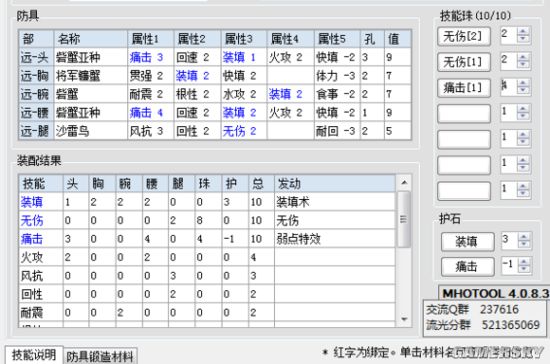Click the 发动 column header
This screenshot has height=364, width=550.
tap(335, 183)
